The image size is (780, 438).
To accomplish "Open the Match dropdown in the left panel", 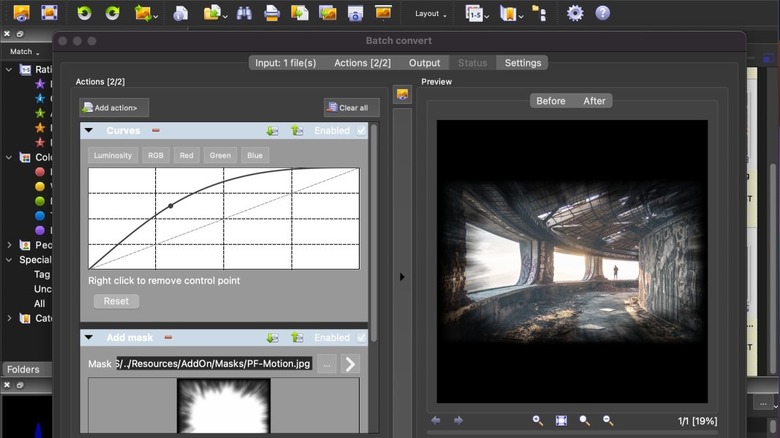I will coord(24,52).
